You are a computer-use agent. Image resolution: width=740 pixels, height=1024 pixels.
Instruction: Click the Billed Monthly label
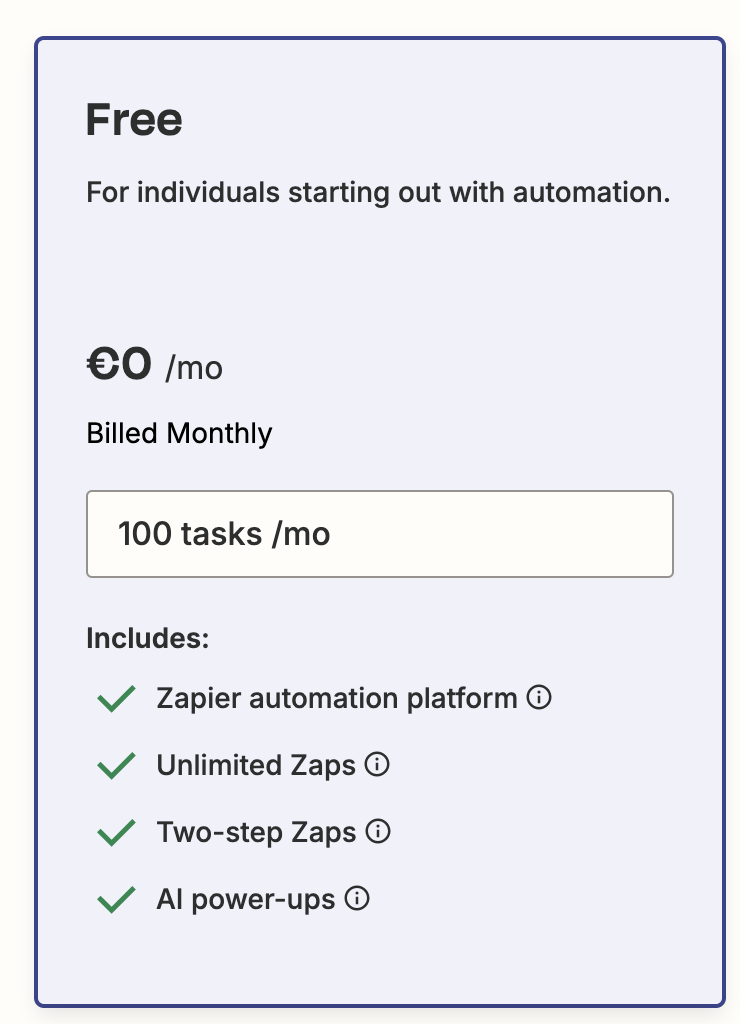pyautogui.click(x=178, y=433)
